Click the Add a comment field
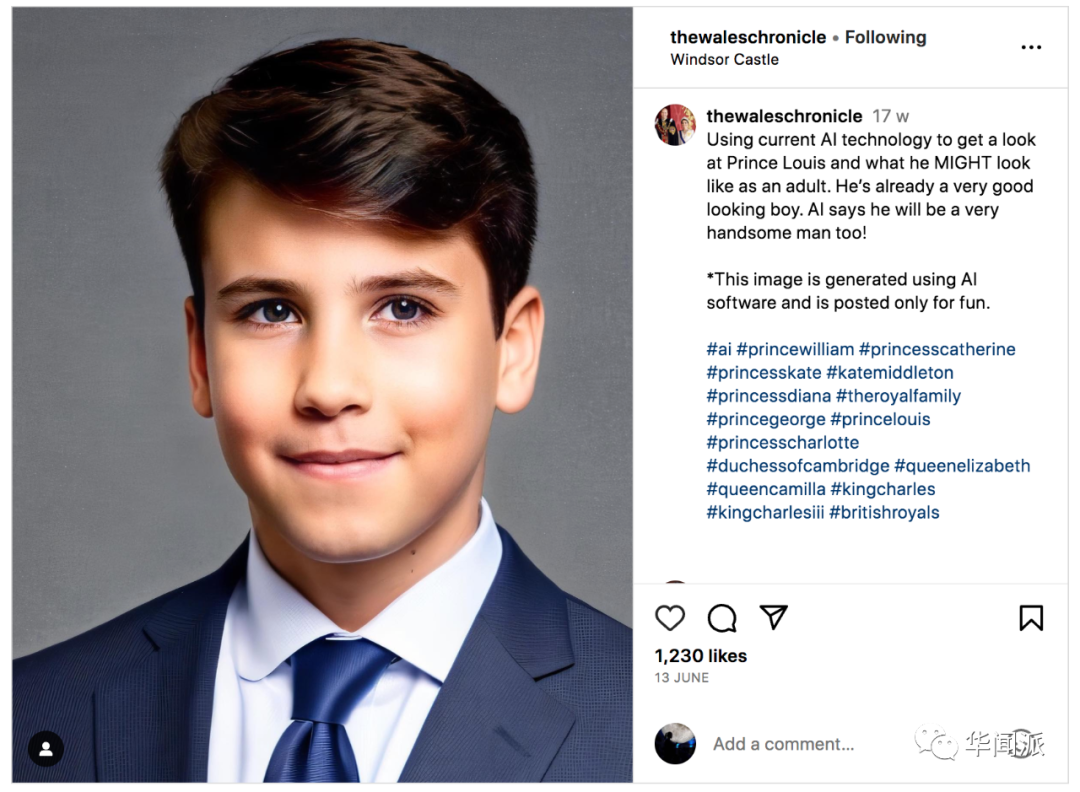The image size is (1080, 792). (783, 744)
